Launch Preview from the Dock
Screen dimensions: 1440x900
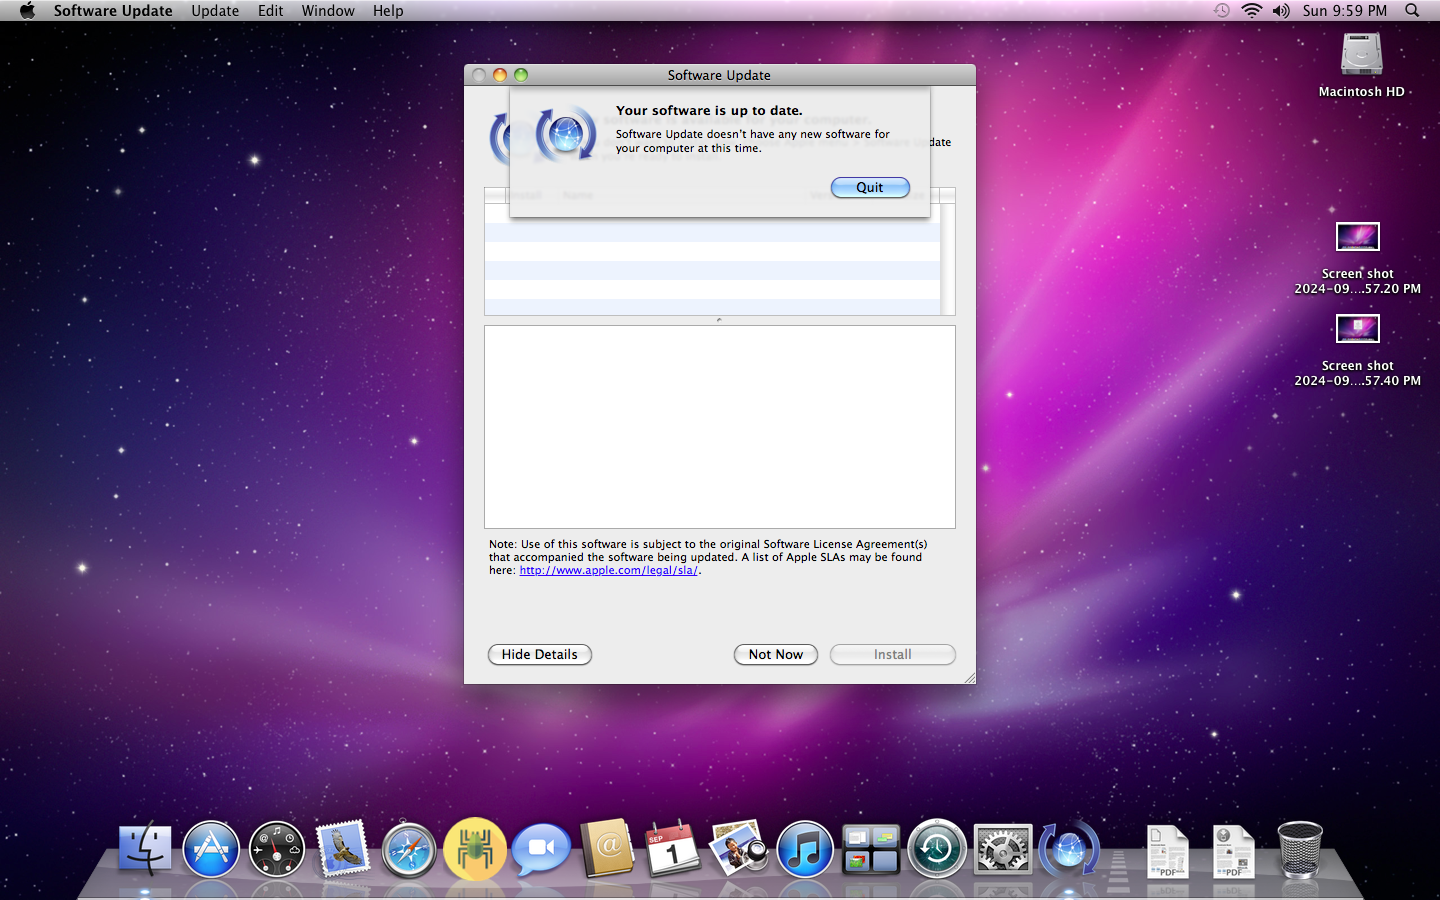(x=739, y=849)
